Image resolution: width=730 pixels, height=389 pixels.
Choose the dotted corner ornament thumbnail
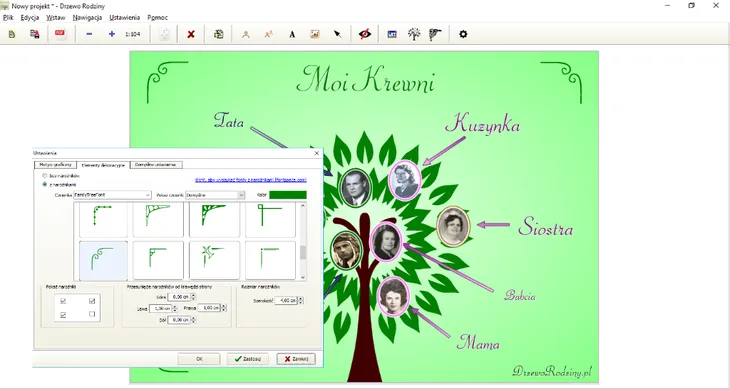point(103,220)
